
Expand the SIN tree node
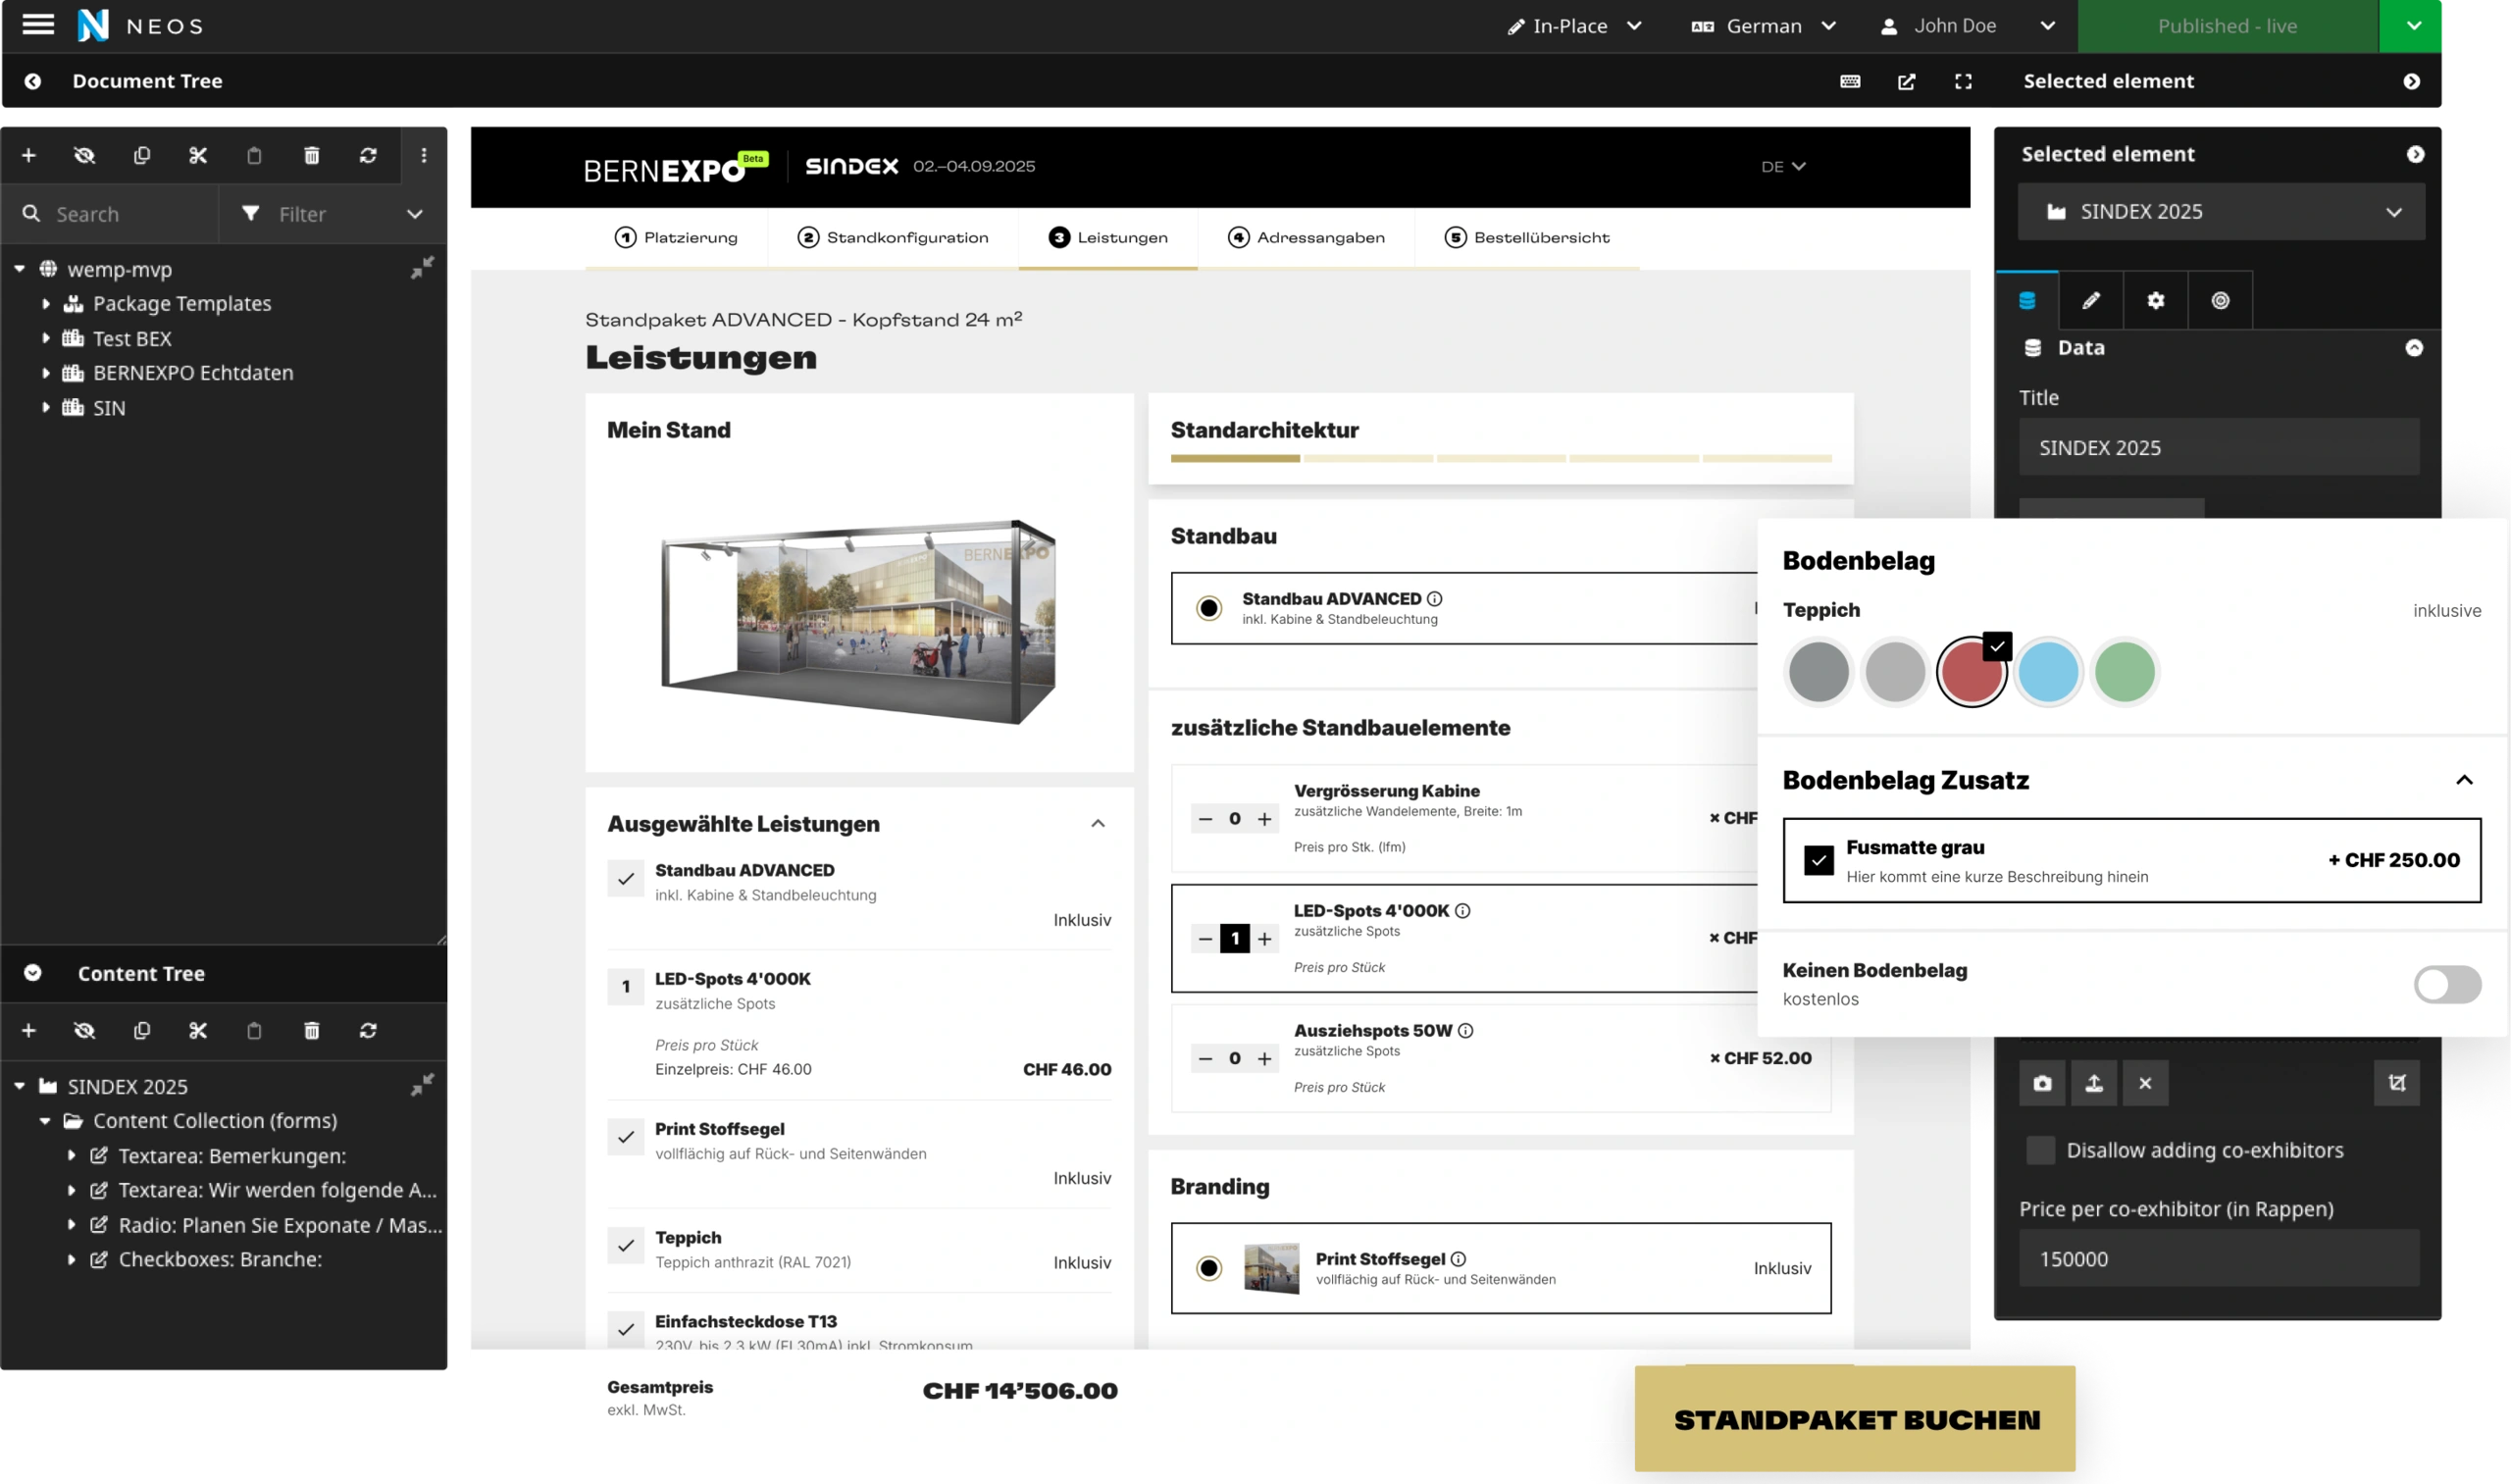46,407
